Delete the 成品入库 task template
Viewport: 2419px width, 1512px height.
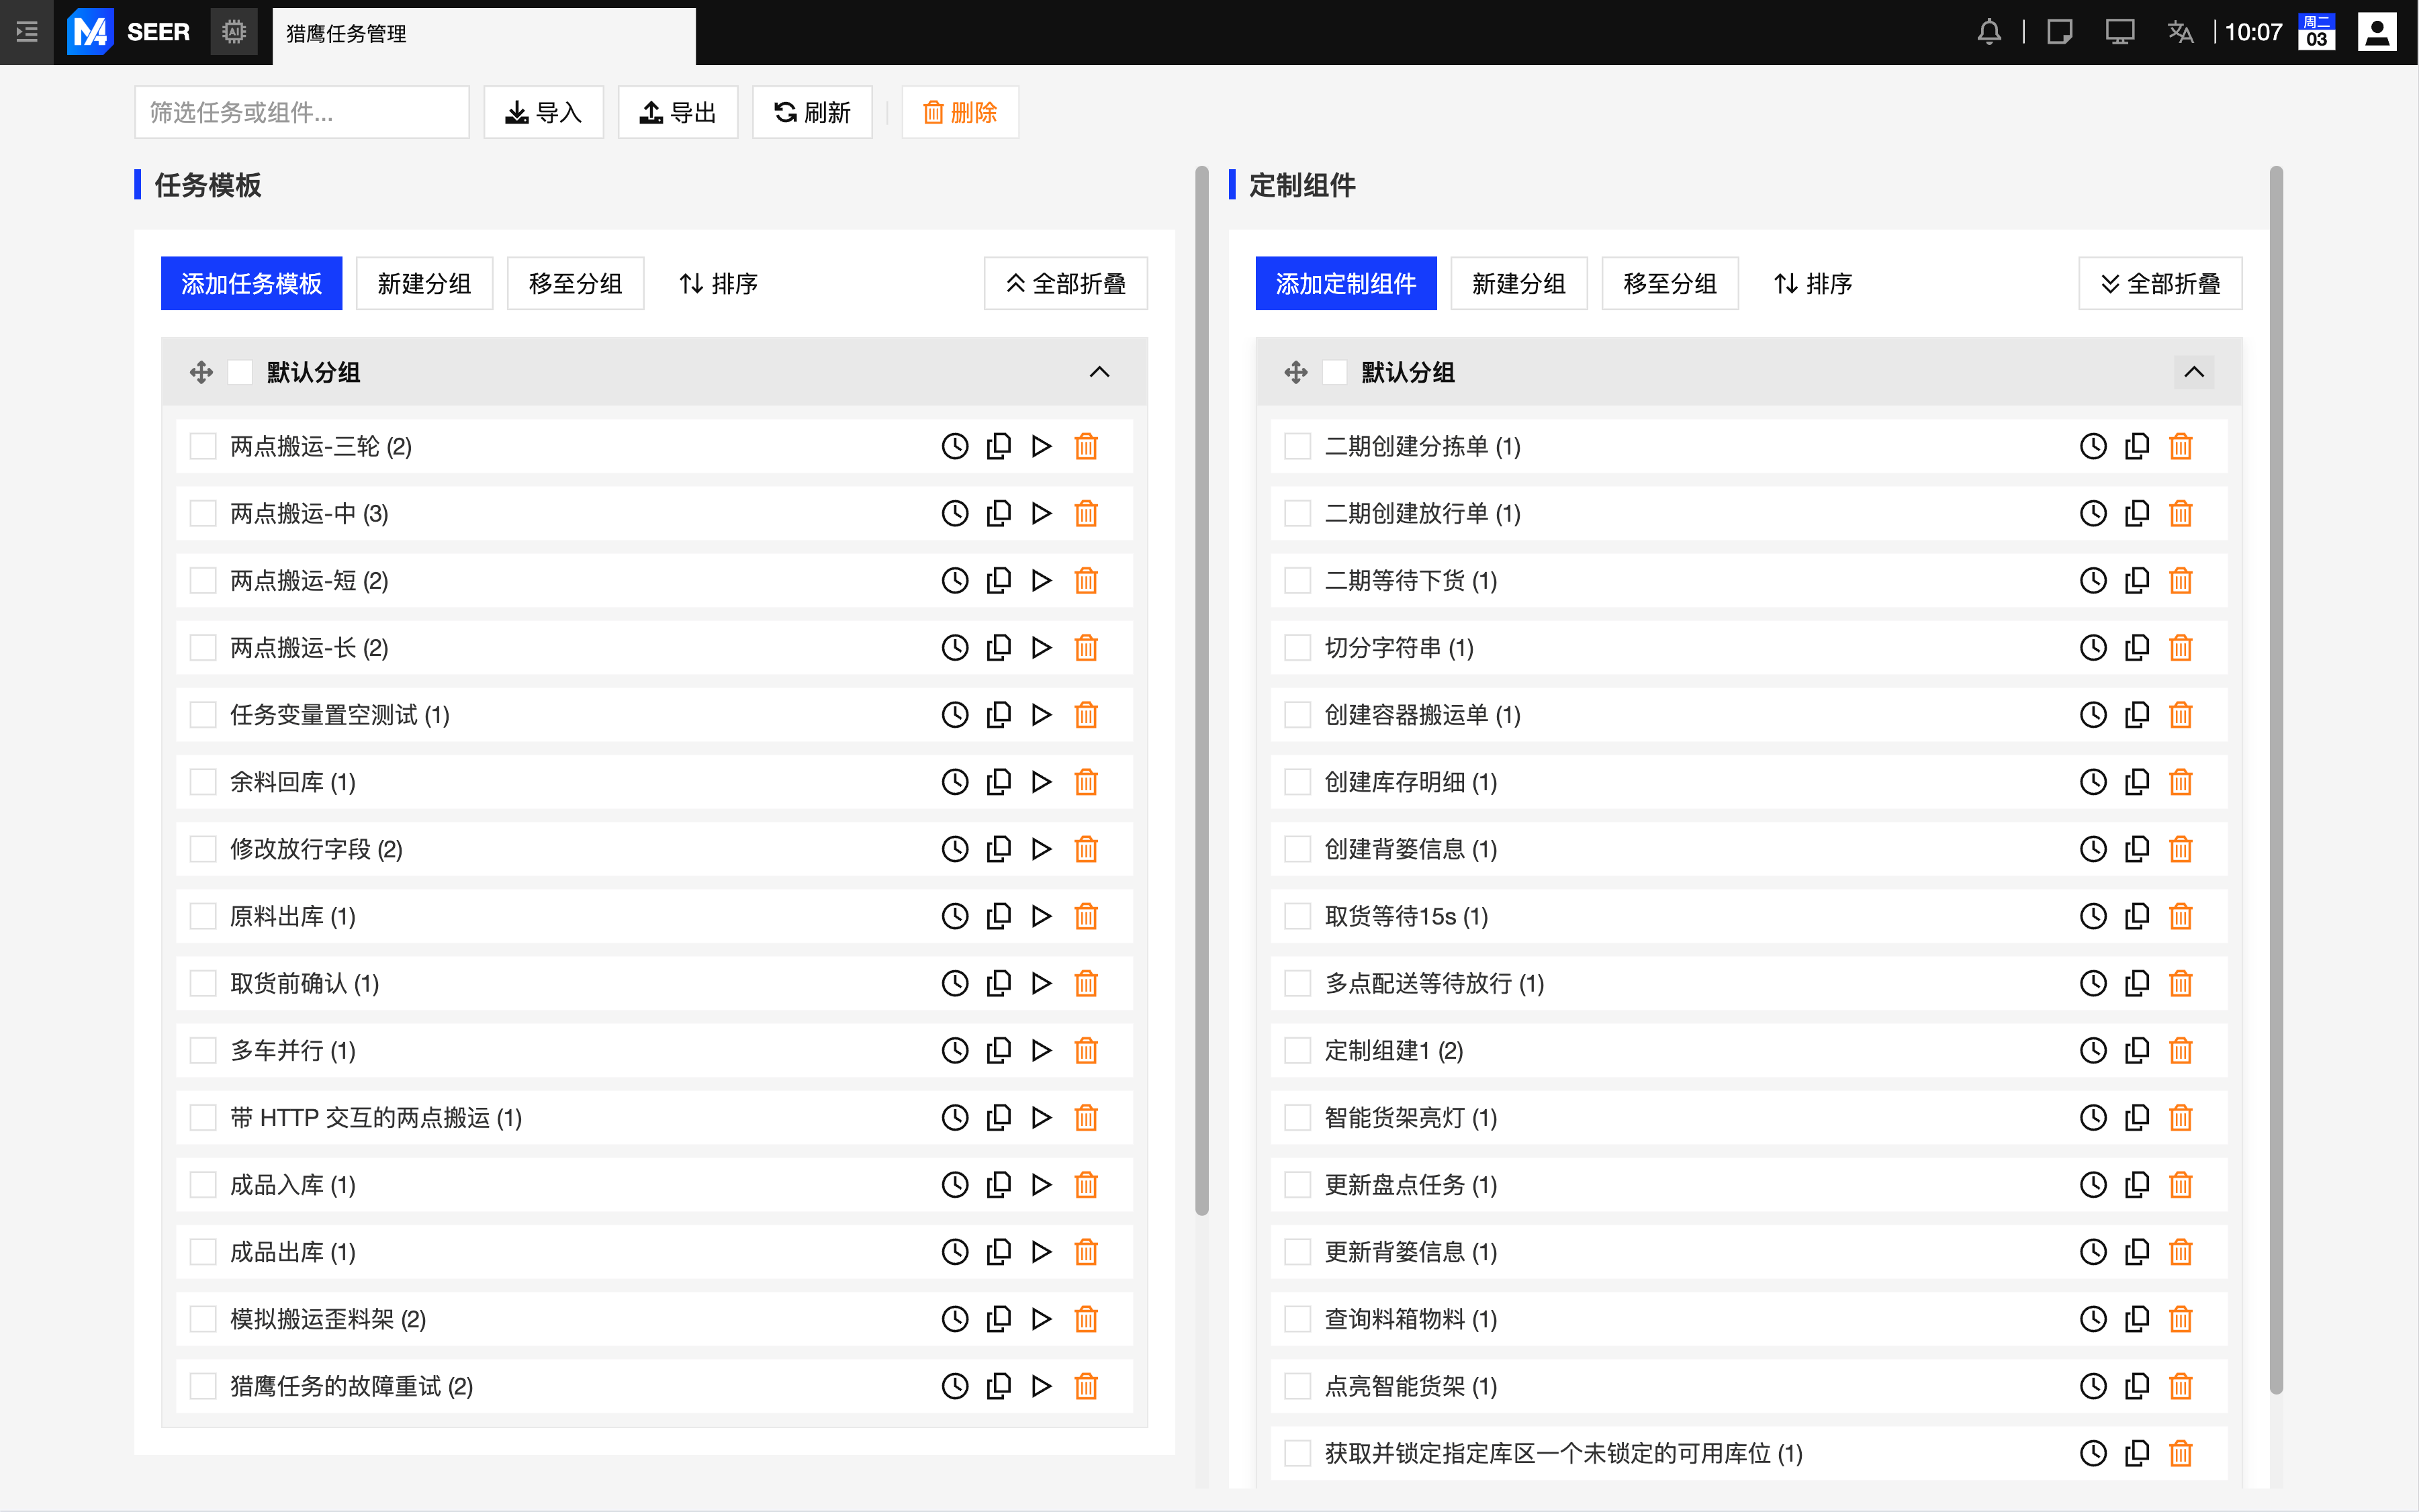pos(1085,1185)
